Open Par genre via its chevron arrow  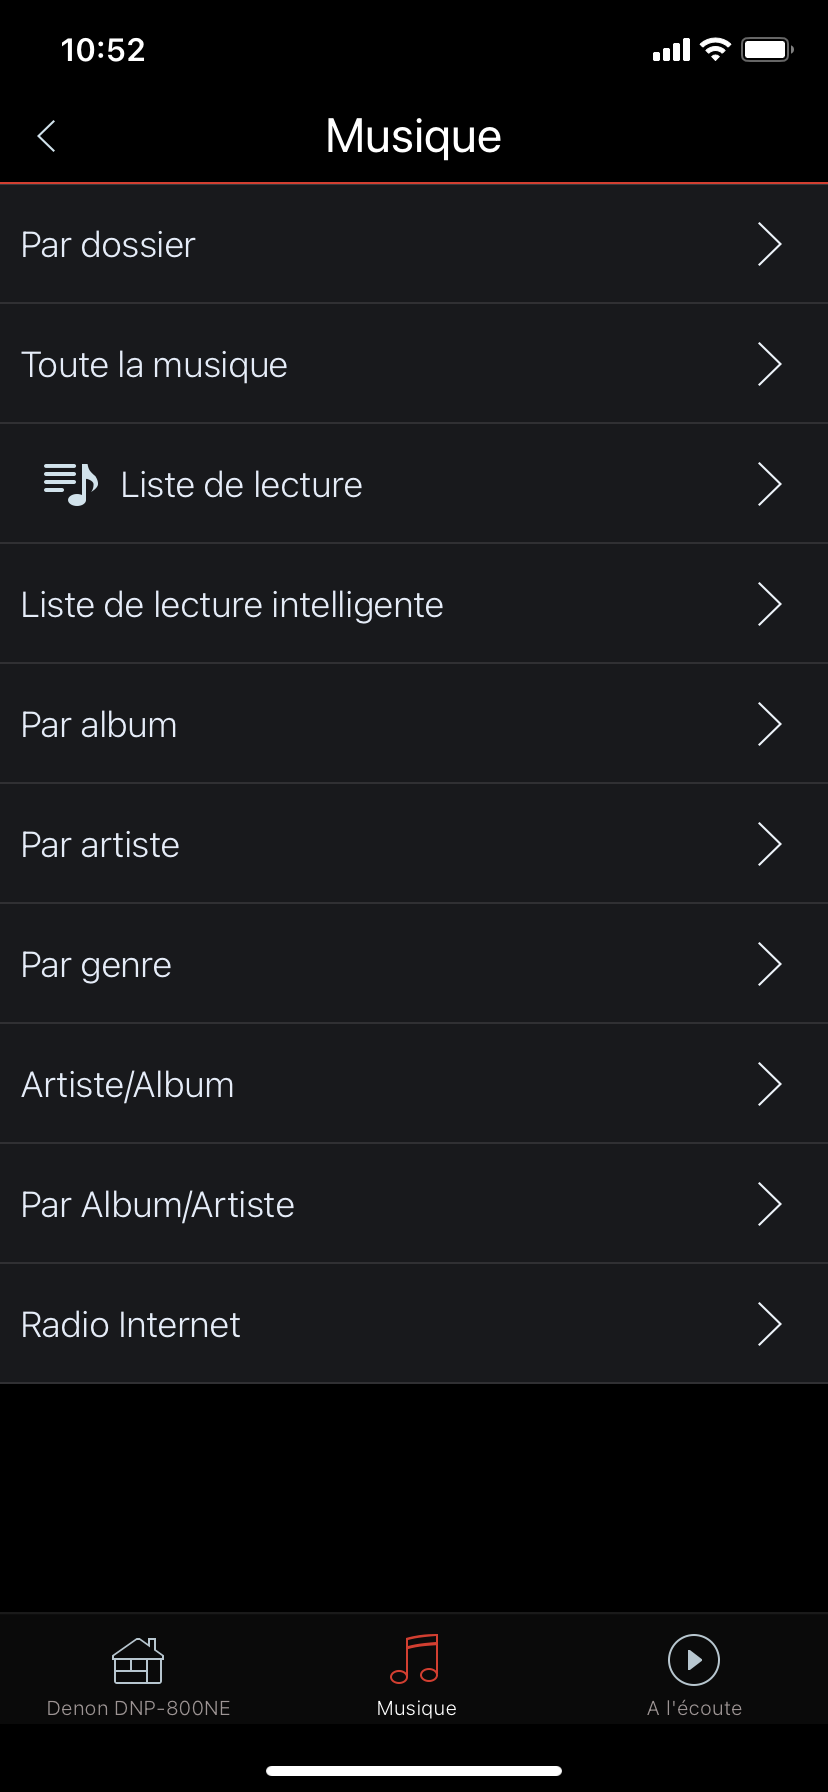768,964
